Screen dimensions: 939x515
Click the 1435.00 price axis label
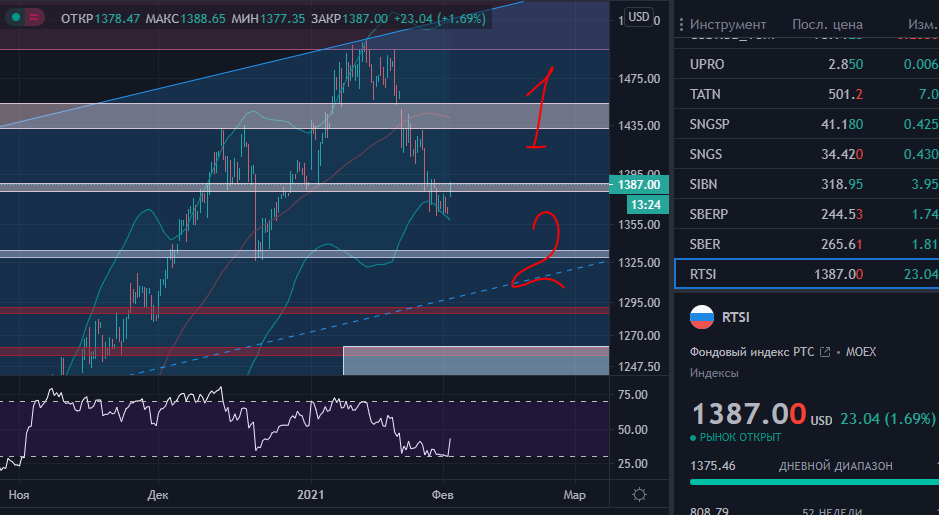pos(639,126)
